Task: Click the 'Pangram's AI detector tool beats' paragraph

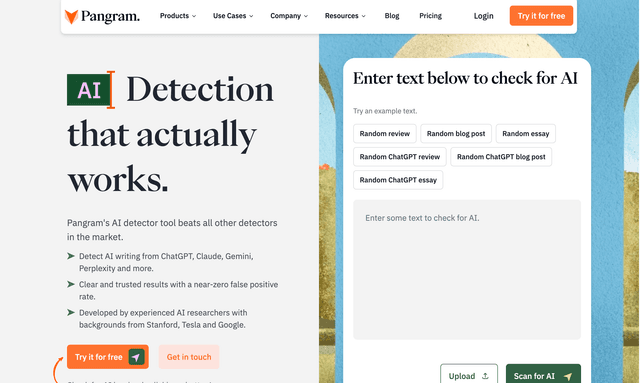Action: (172, 230)
